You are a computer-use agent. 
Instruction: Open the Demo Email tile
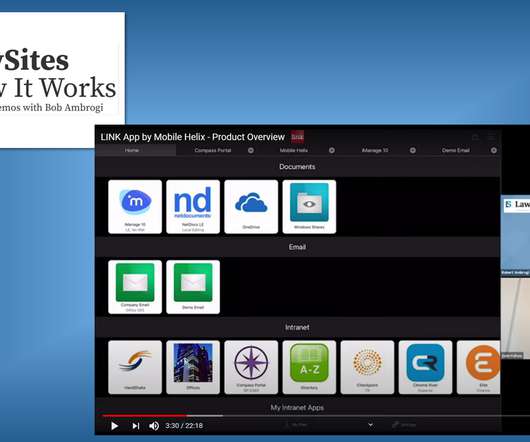tap(193, 287)
